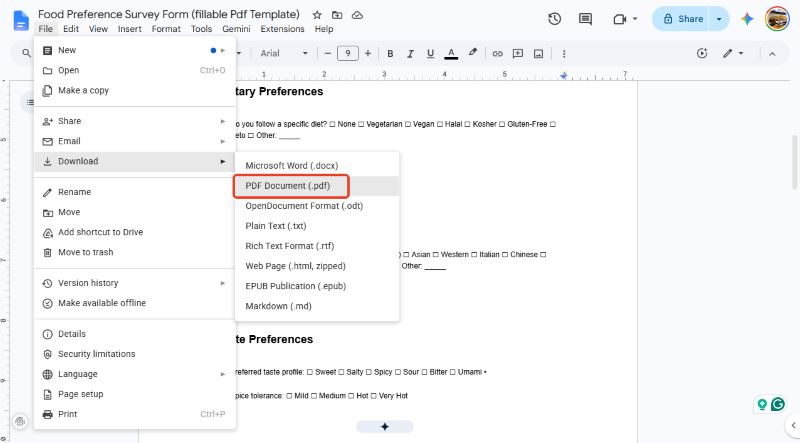Choose Open from the File menu
Screen dimensions: 800x443
click(135, 70)
